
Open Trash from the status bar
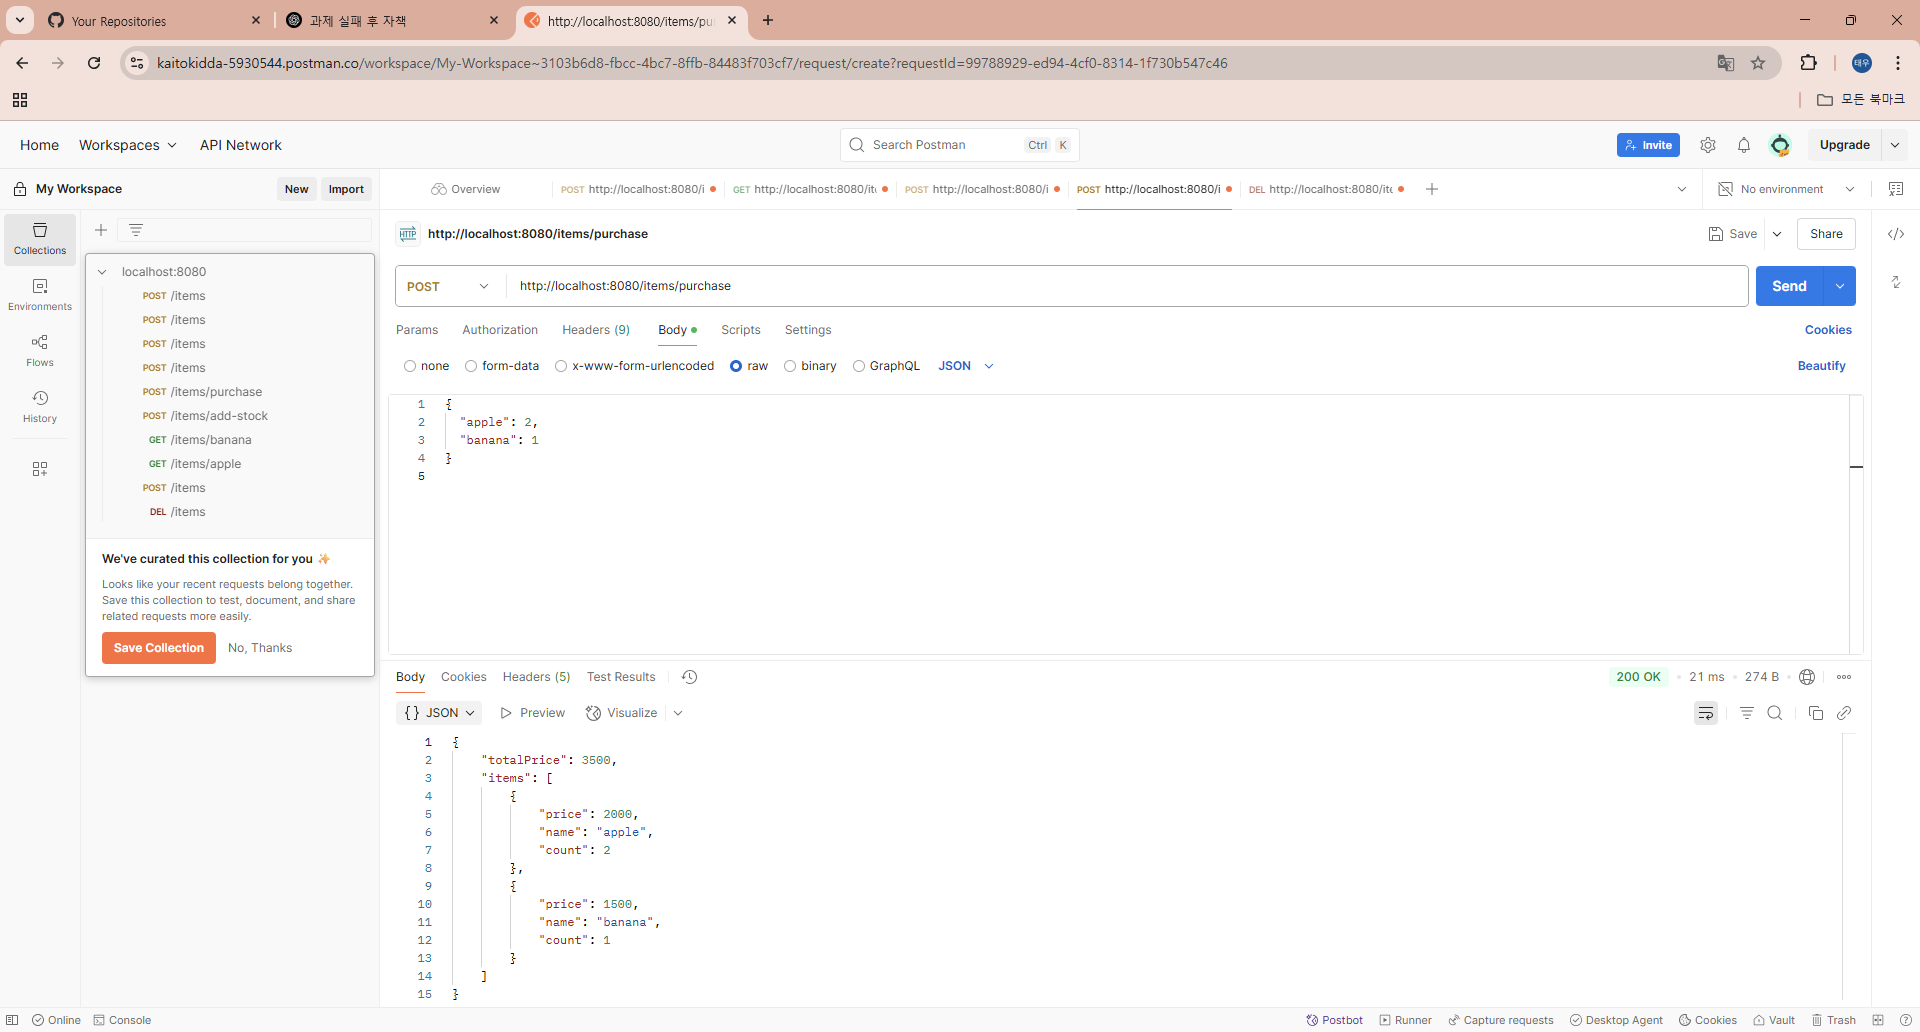pos(1833,1020)
